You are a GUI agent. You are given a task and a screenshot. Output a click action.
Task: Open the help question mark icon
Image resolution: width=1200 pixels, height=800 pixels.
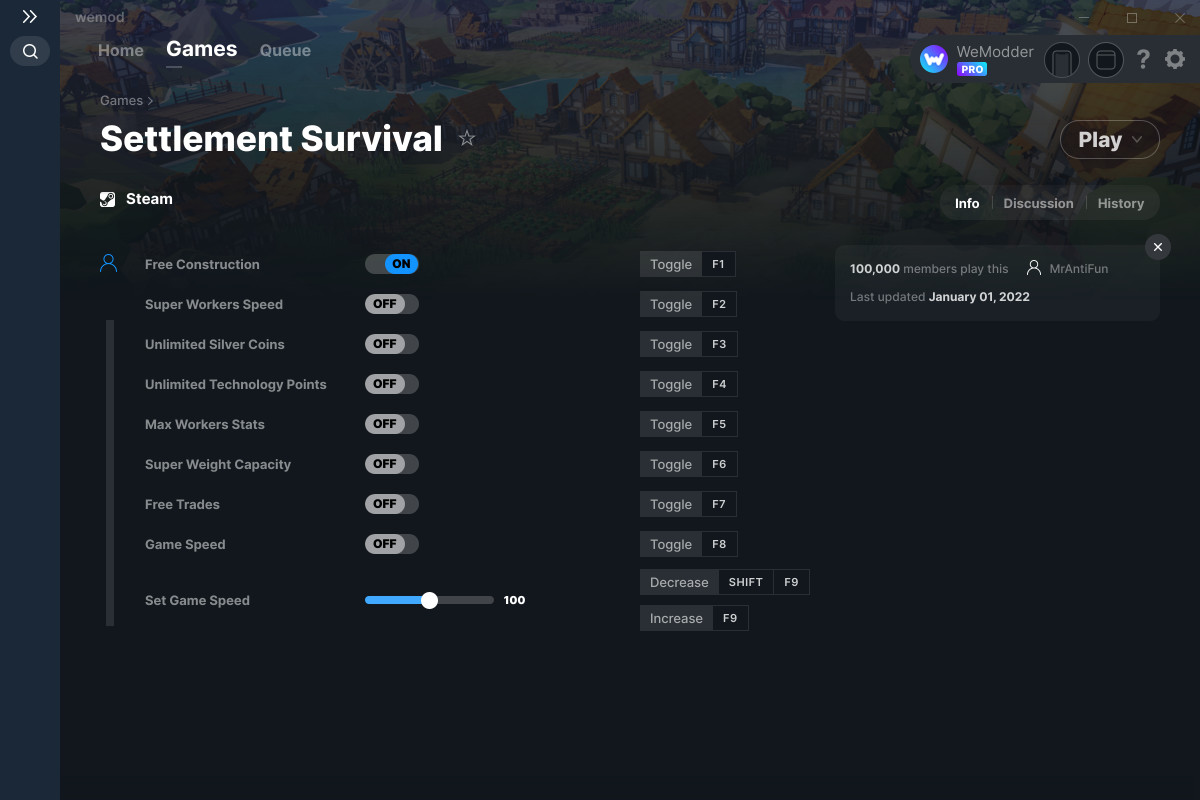pyautogui.click(x=1143, y=60)
